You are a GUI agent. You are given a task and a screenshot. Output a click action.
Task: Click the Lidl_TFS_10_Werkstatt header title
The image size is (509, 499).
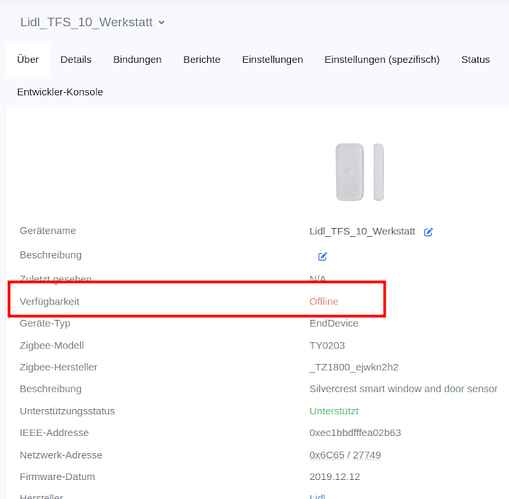pos(86,22)
